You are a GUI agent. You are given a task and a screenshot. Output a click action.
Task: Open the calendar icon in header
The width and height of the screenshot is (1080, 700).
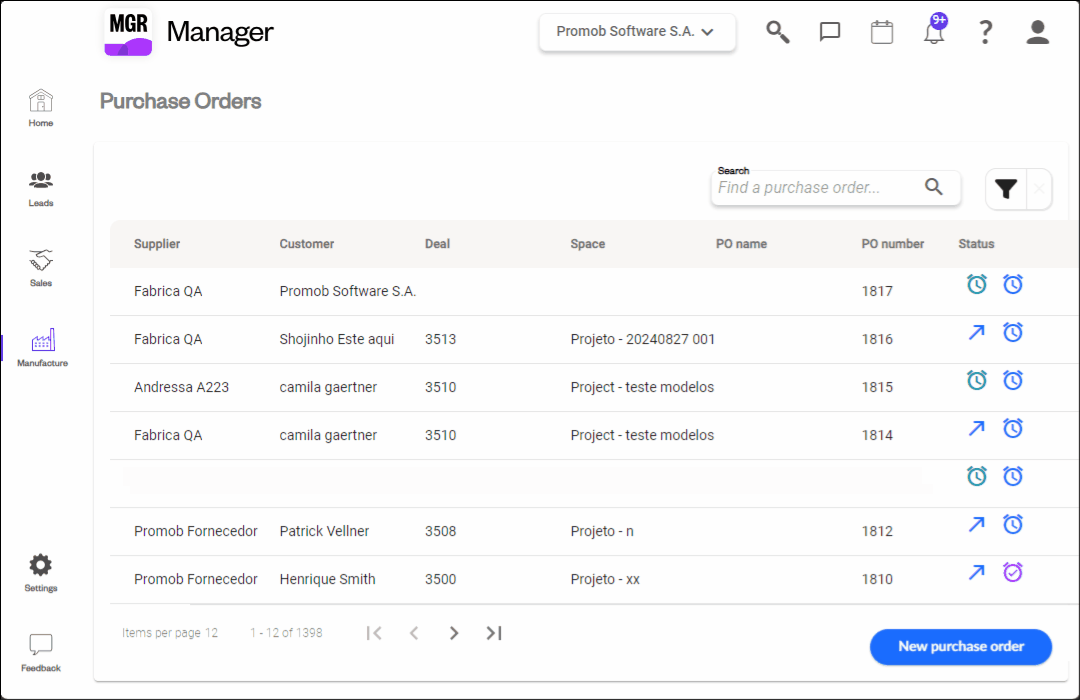(x=882, y=32)
